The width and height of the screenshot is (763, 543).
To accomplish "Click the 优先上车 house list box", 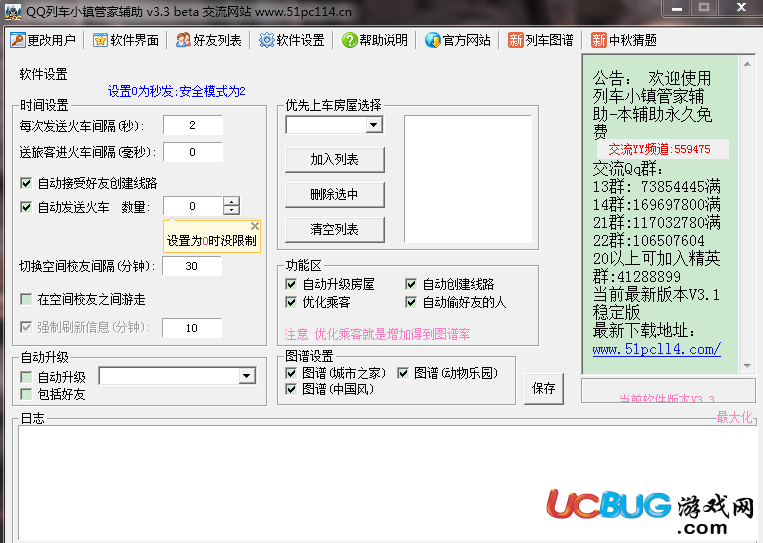I will [468, 179].
